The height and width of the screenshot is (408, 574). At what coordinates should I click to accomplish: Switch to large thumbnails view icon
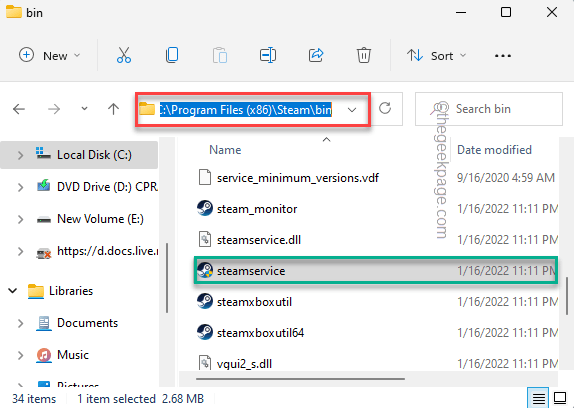(x=560, y=398)
